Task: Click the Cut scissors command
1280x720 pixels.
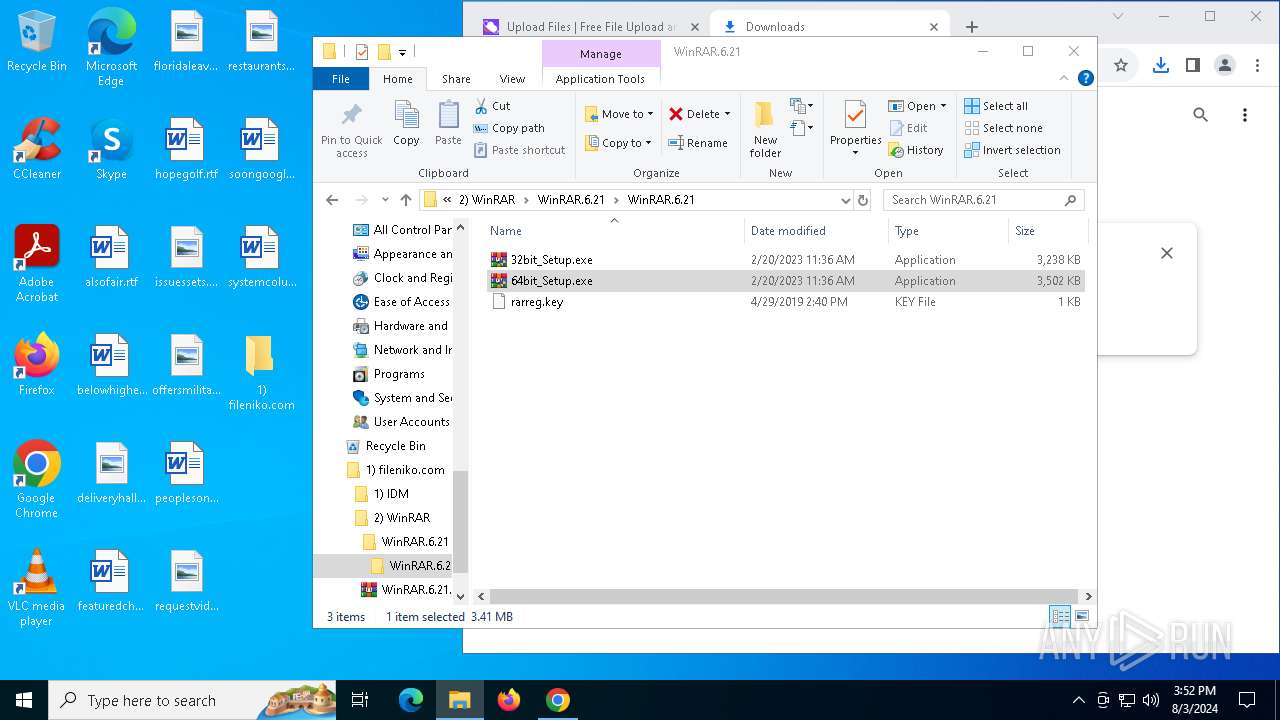Action: point(492,106)
